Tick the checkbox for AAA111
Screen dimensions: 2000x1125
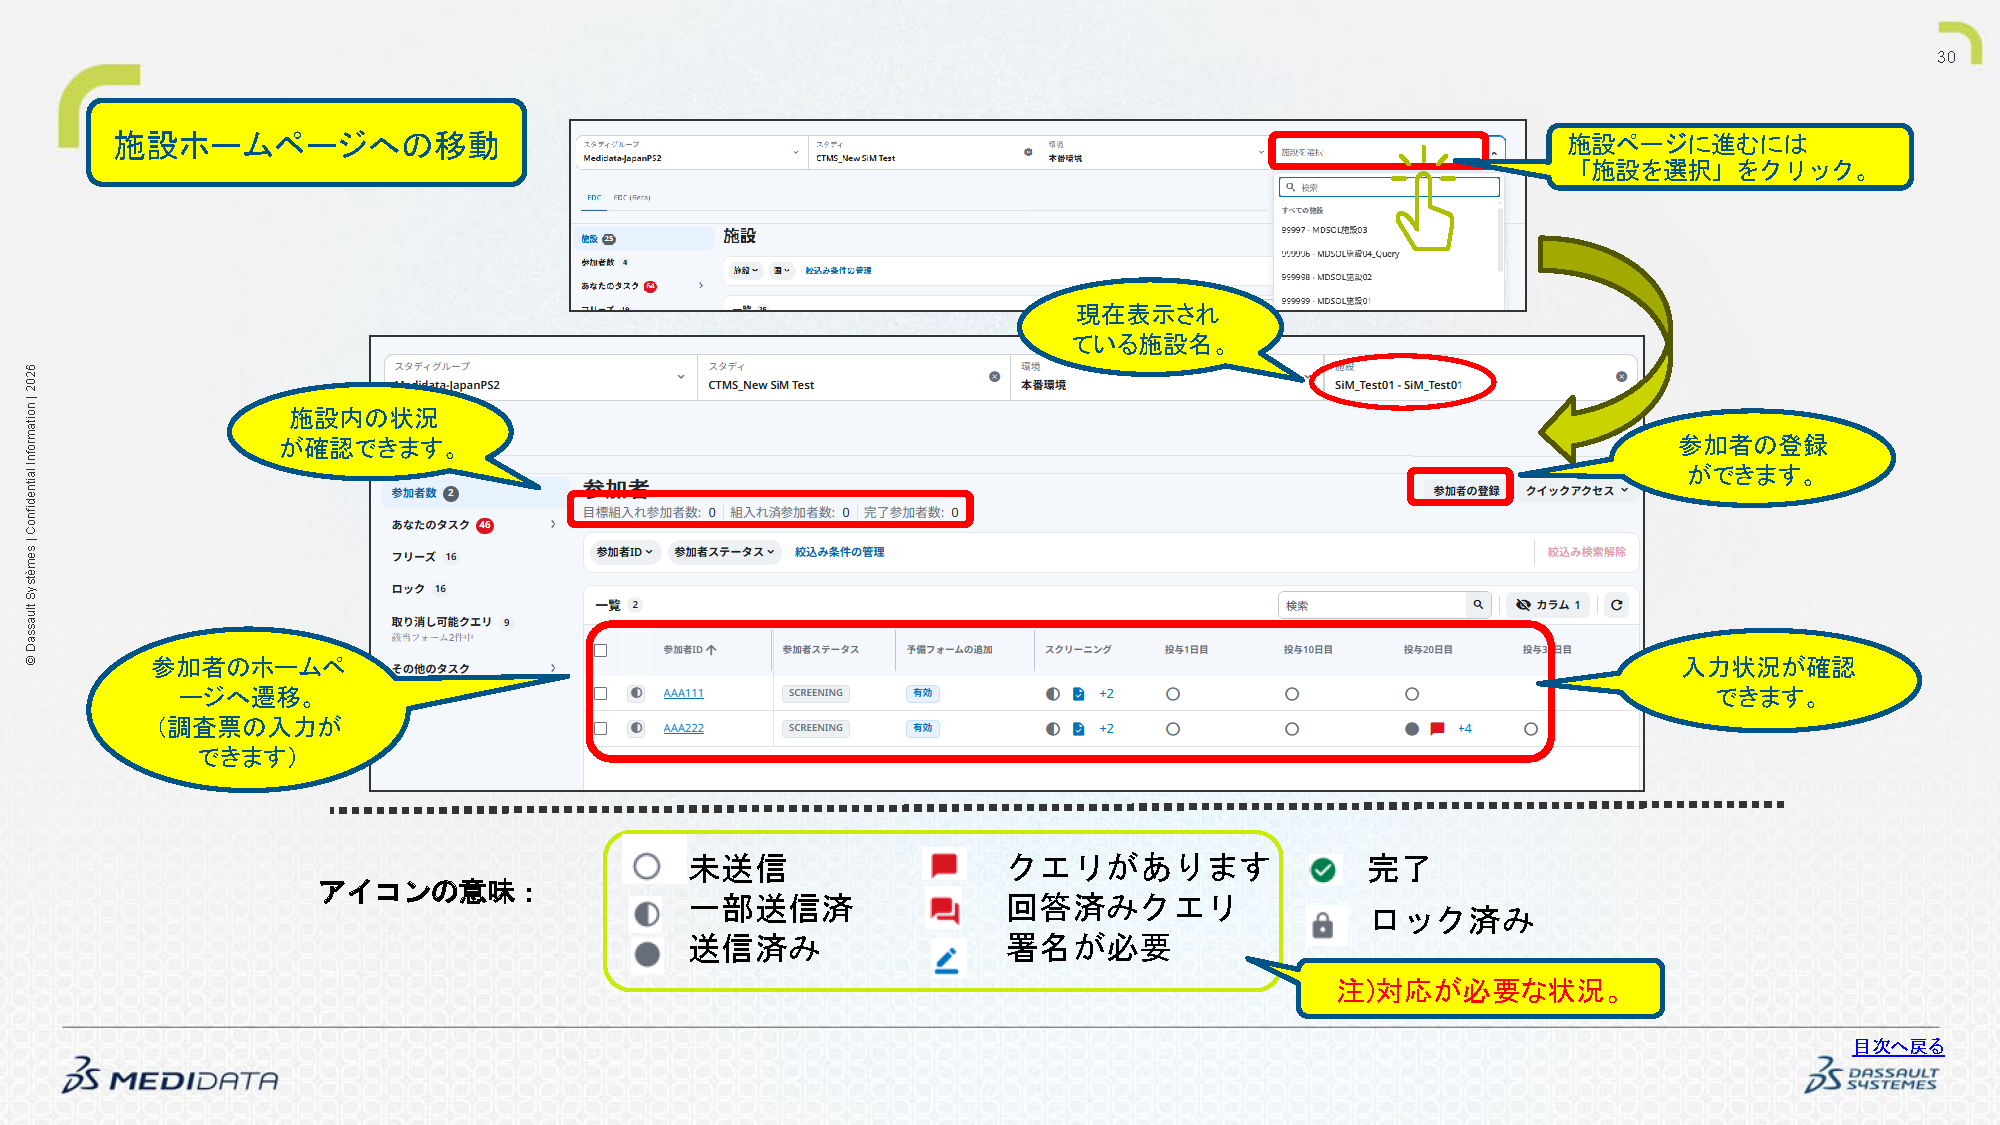pyautogui.click(x=601, y=693)
